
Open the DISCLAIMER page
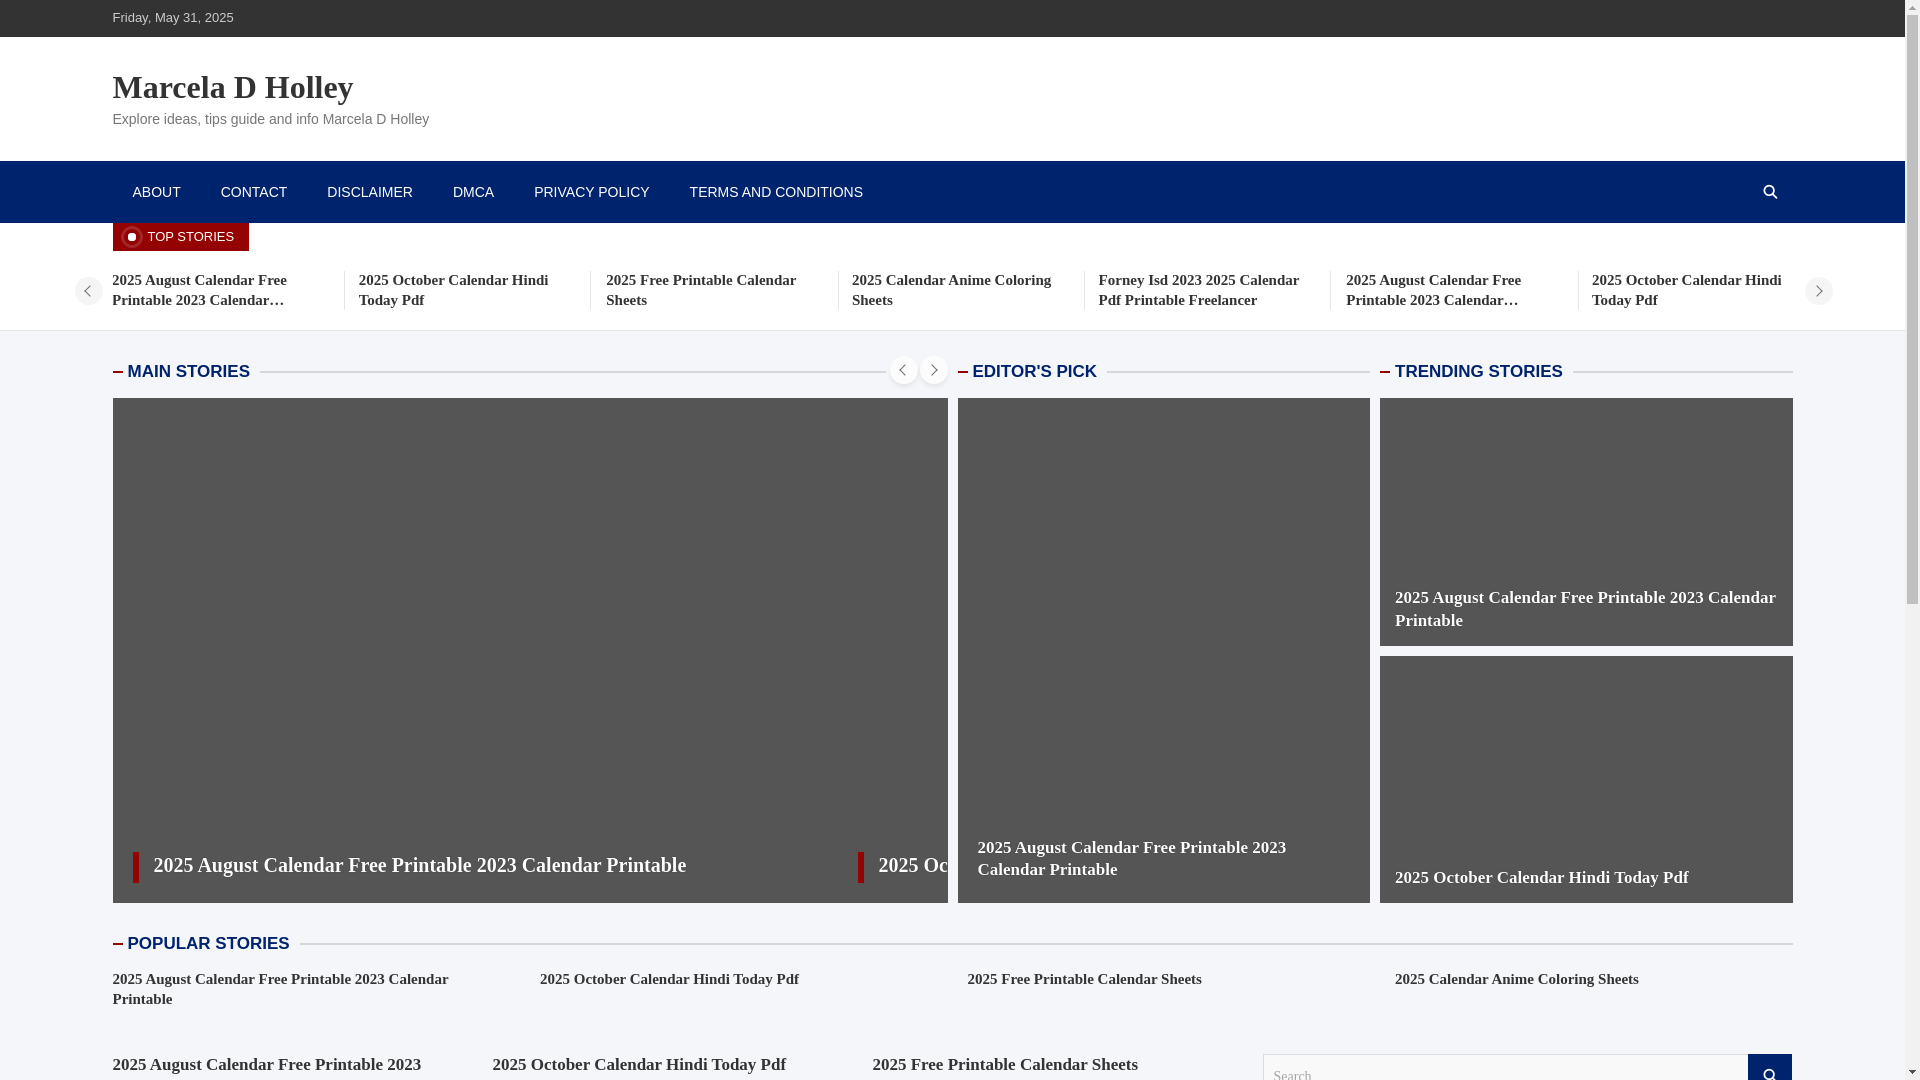[369, 192]
